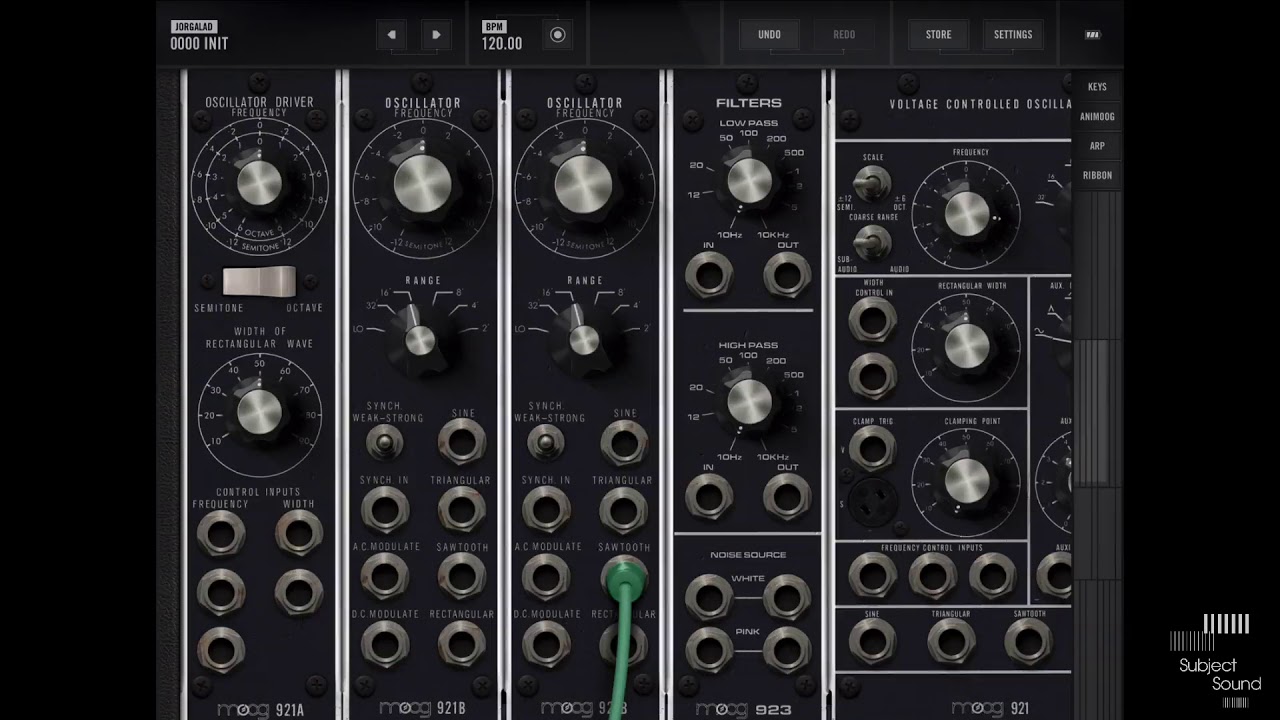
Task: Tap the middle Frequency Control Inputs jack on 921
Action: [932, 575]
